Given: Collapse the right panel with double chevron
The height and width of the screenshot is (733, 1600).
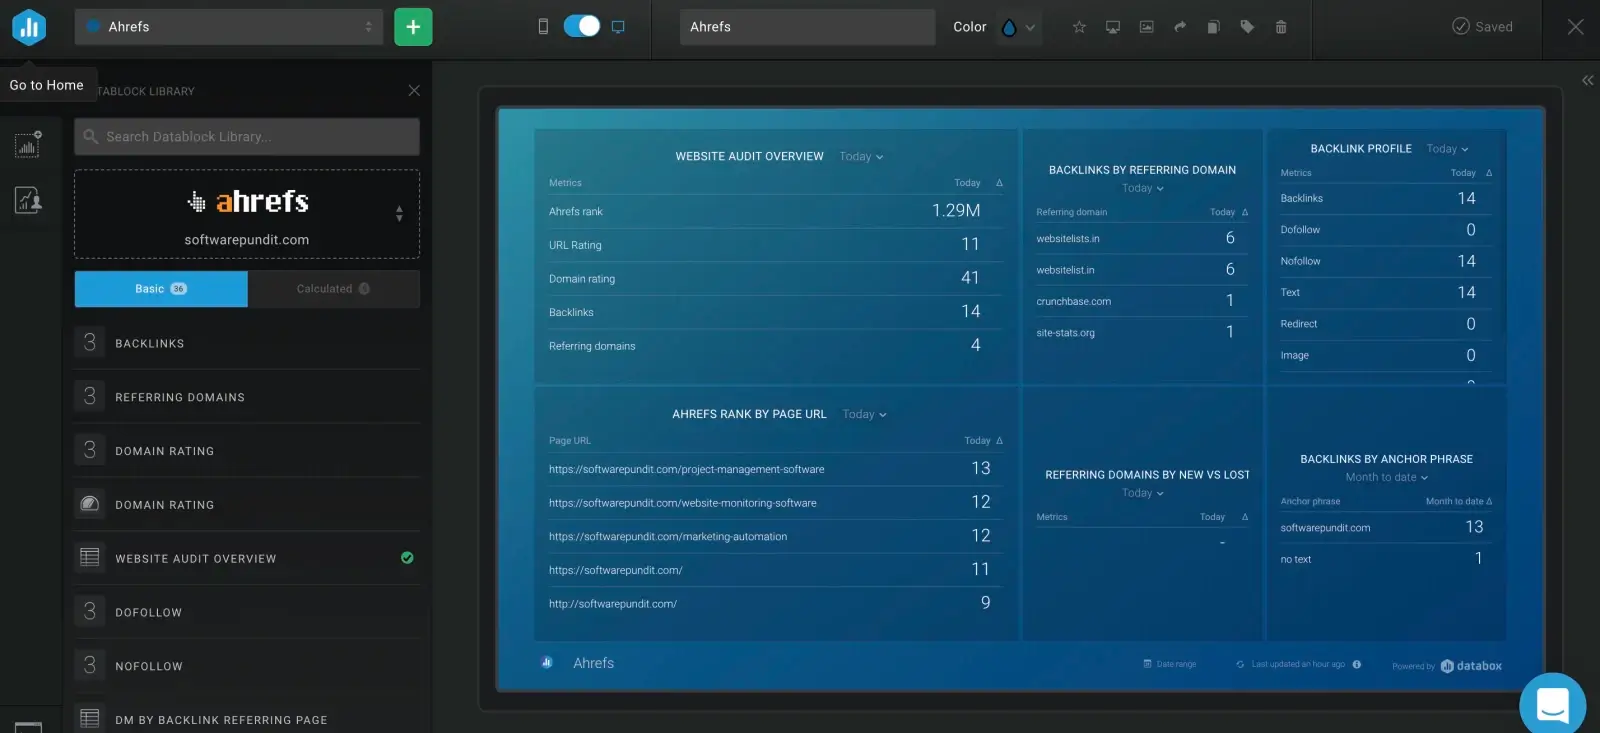Looking at the screenshot, I should [1587, 80].
